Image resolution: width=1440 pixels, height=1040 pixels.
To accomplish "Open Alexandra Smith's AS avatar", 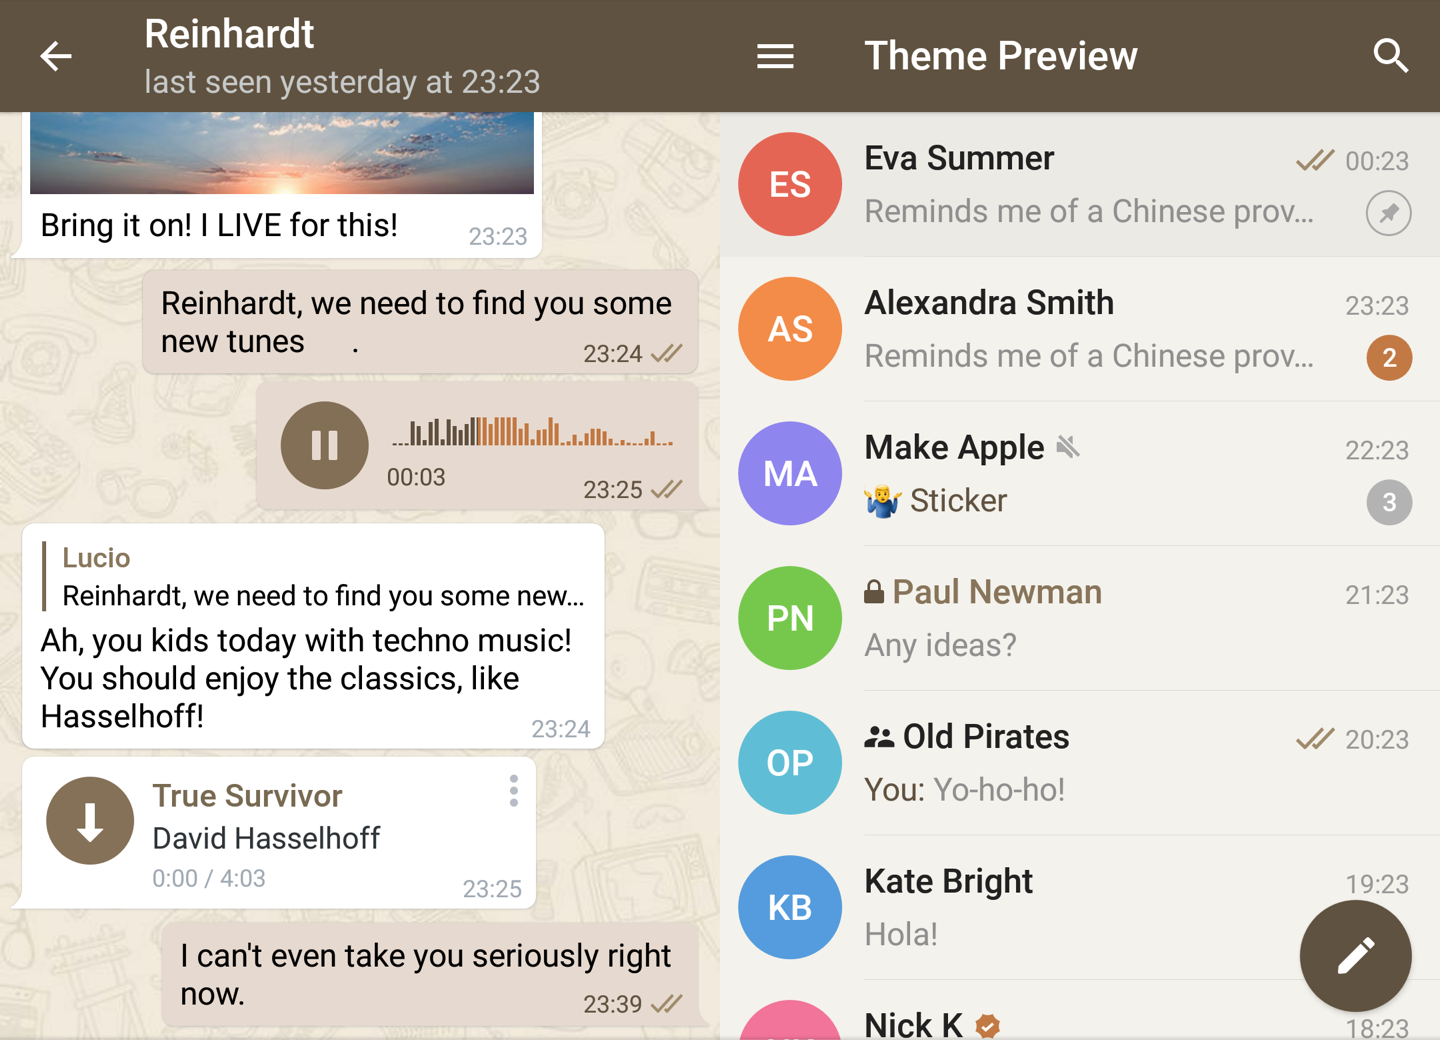I will (x=790, y=329).
